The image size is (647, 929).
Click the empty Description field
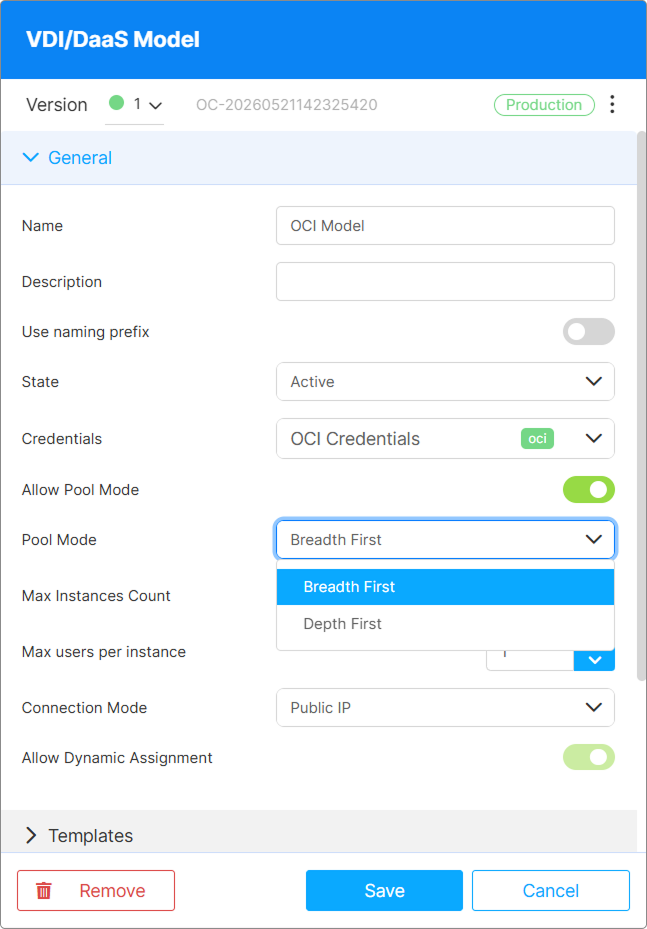pos(445,281)
